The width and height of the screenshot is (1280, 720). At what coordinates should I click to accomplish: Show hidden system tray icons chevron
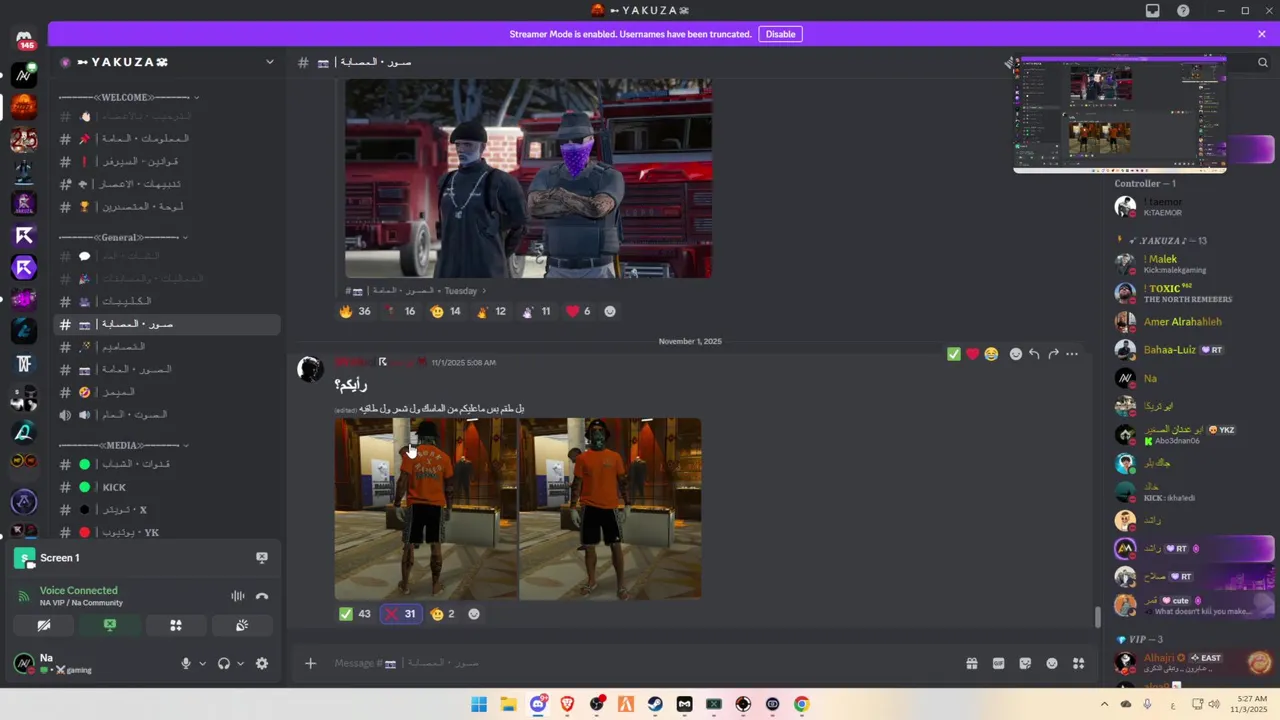[1104, 704]
